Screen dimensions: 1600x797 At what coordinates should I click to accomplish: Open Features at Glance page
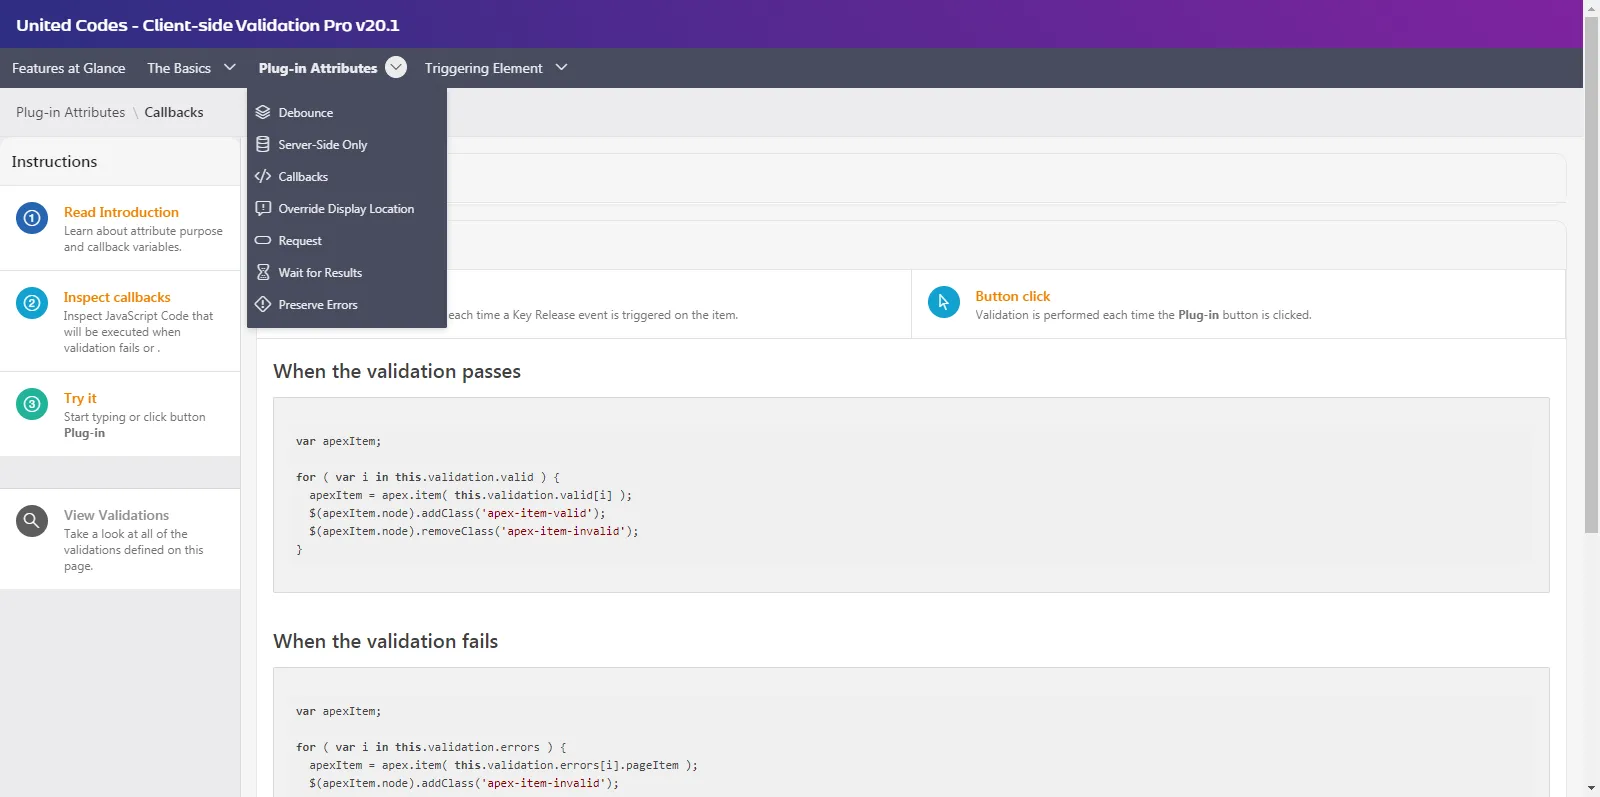click(x=68, y=68)
